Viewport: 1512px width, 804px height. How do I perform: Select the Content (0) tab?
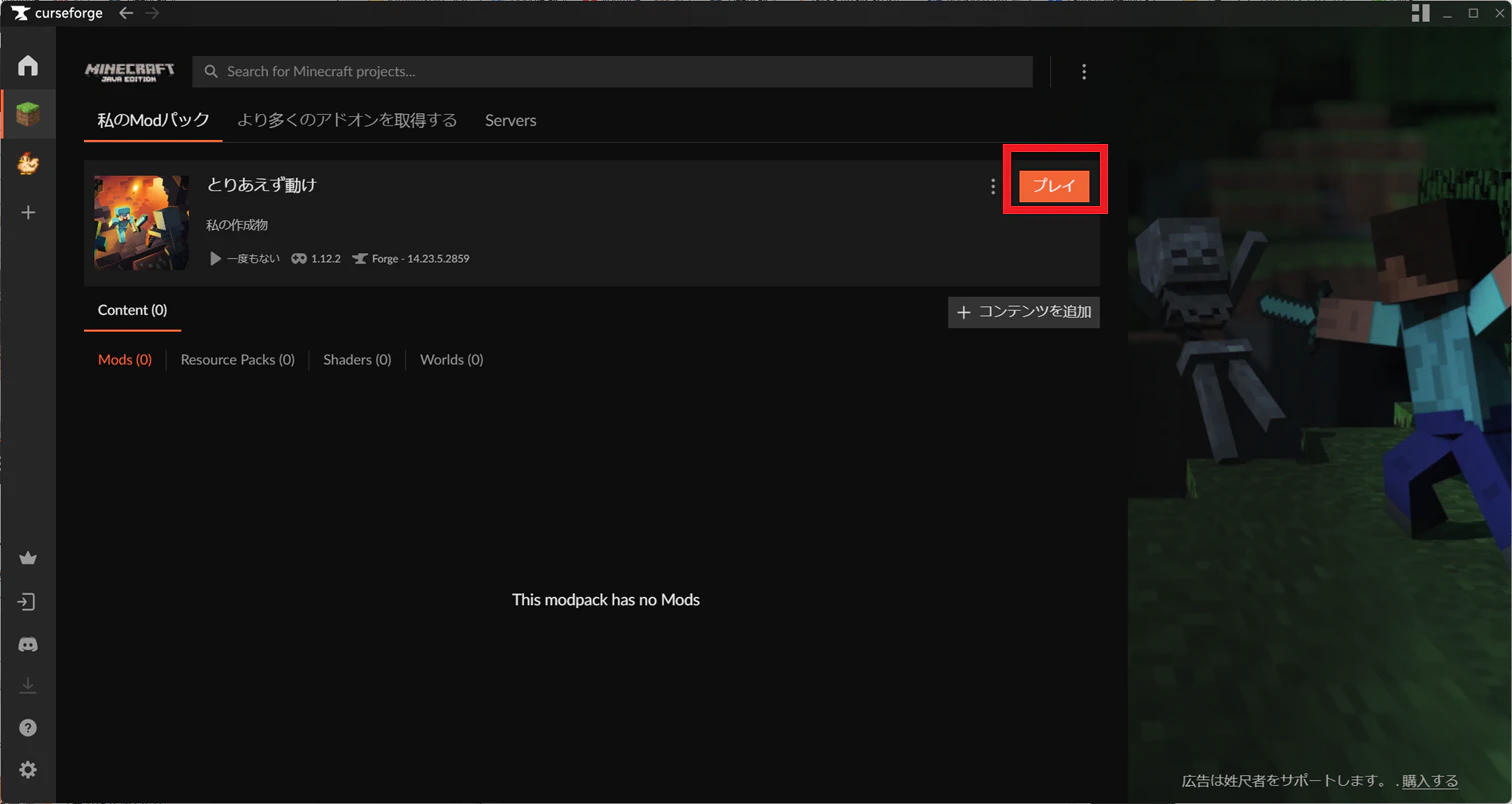click(133, 310)
